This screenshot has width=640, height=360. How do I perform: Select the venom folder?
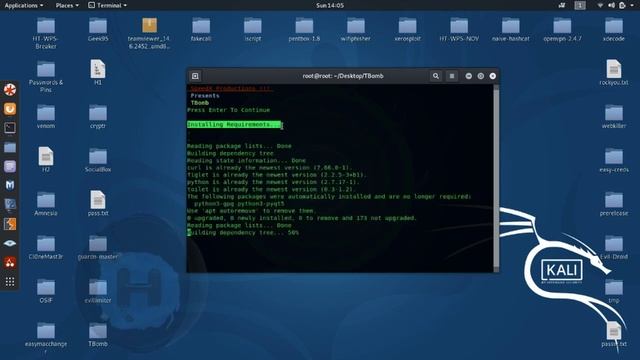click(x=46, y=117)
